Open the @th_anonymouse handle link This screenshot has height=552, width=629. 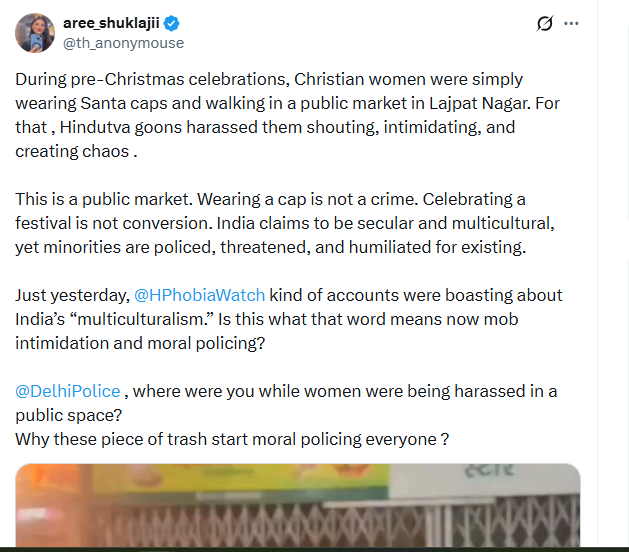pos(124,43)
